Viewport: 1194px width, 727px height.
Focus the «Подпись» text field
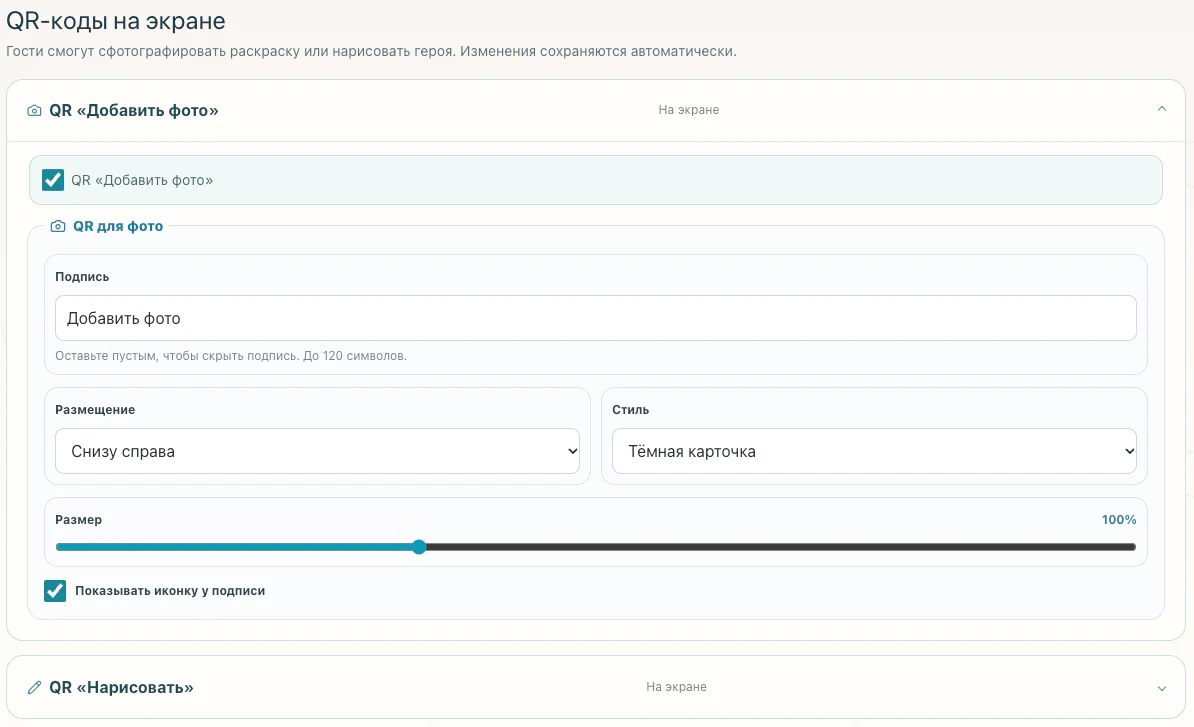[595, 318]
